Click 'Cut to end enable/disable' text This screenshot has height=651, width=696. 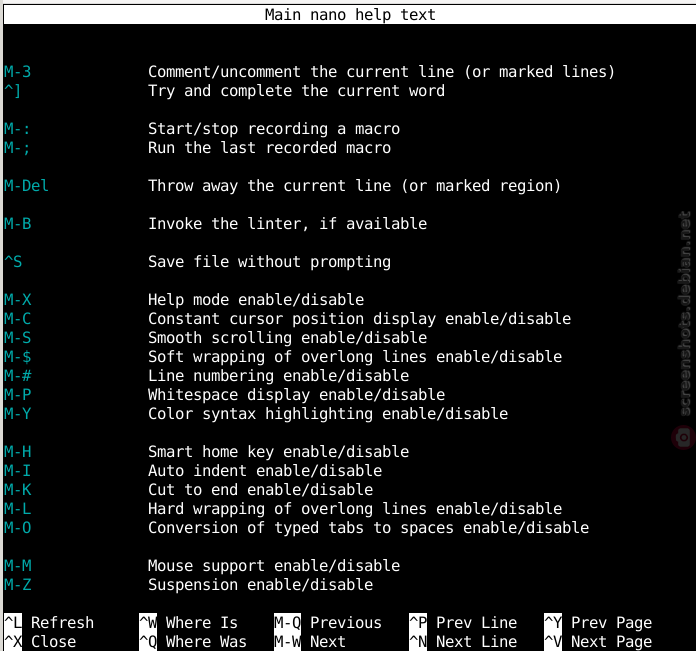(x=260, y=489)
